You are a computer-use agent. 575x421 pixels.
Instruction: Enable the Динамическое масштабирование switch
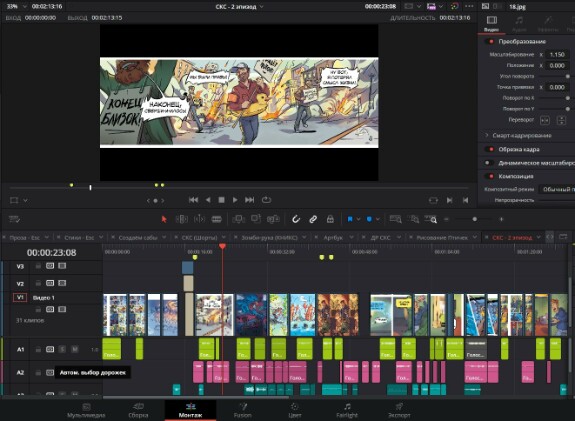click(x=490, y=163)
